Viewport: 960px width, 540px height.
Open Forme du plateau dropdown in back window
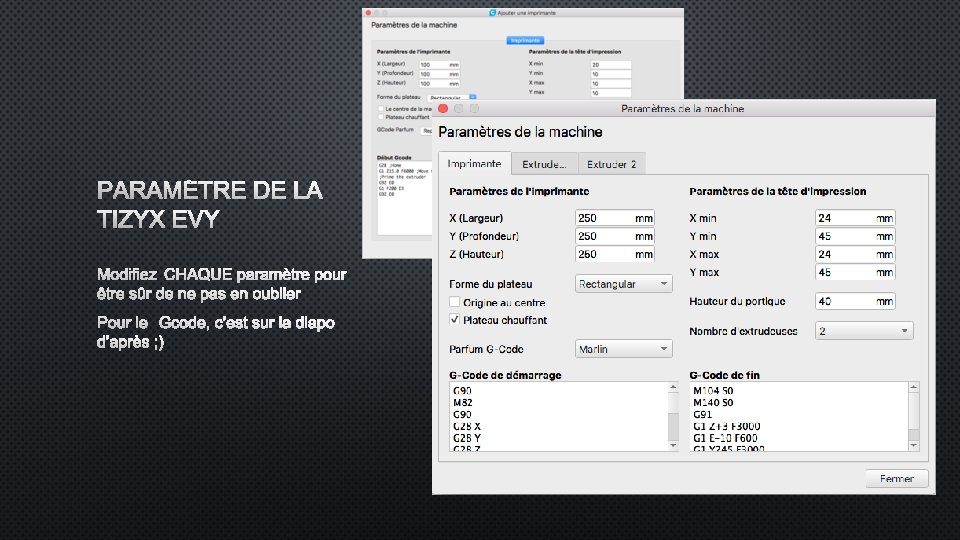tap(452, 97)
